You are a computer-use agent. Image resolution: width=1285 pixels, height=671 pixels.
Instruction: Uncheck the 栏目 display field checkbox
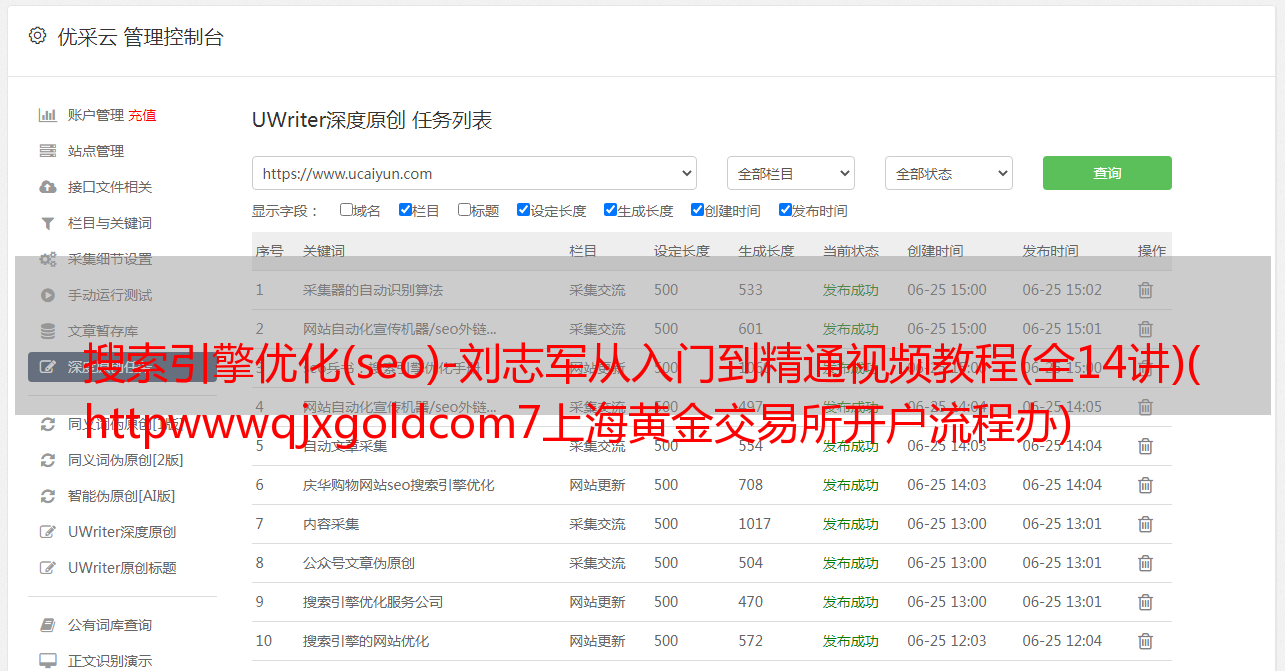[405, 210]
